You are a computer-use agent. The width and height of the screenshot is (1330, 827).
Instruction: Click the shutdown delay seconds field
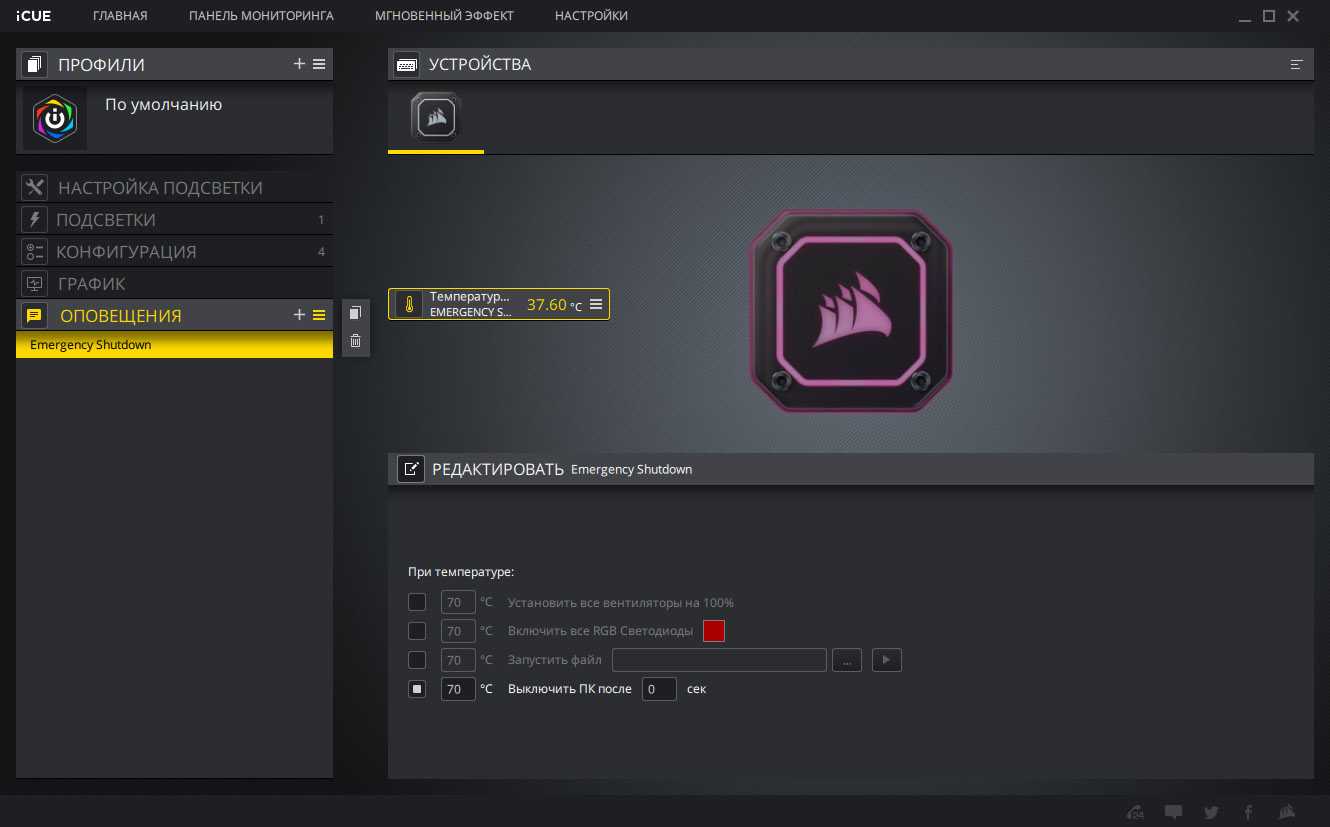click(x=659, y=689)
